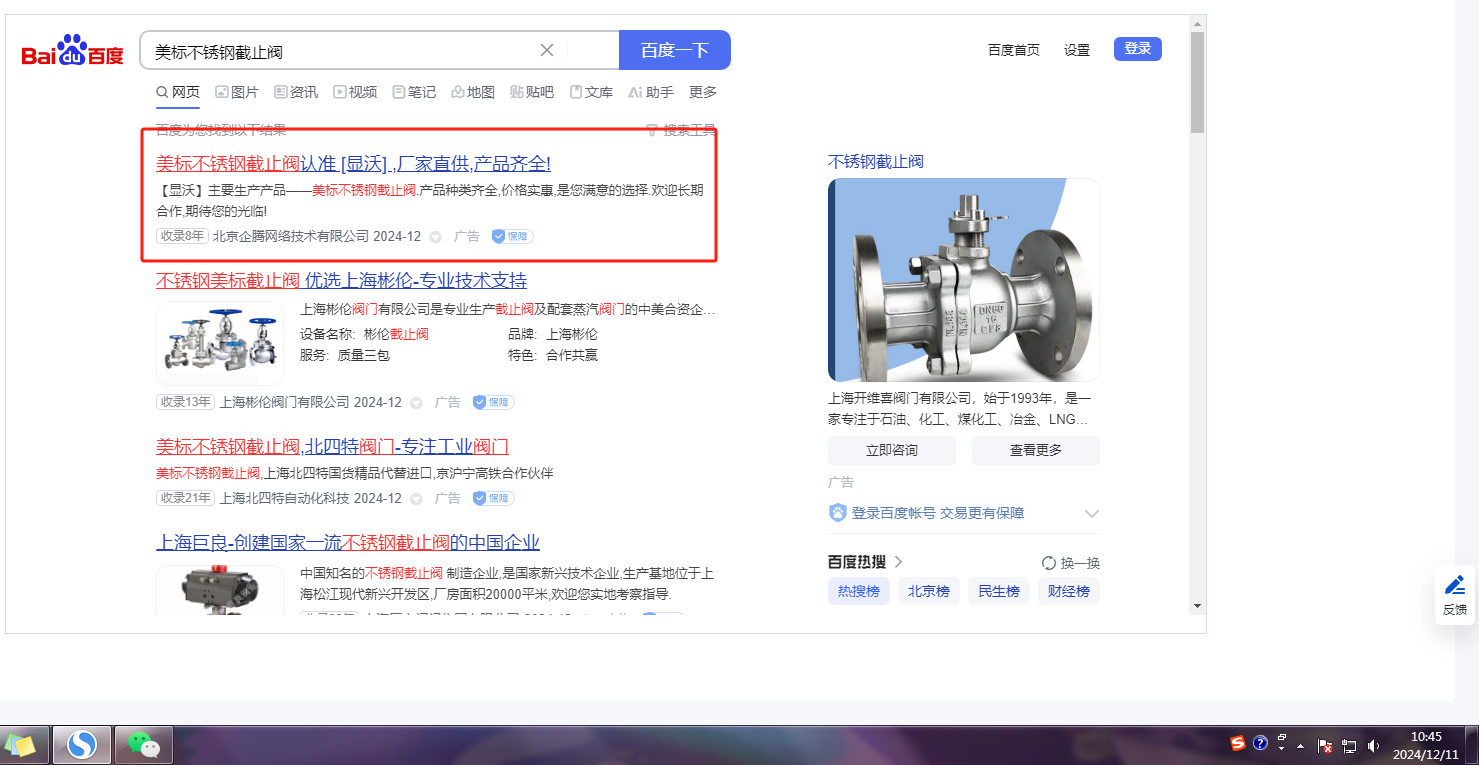Click 保障 badge on 上海北四特 result

pos(493,498)
